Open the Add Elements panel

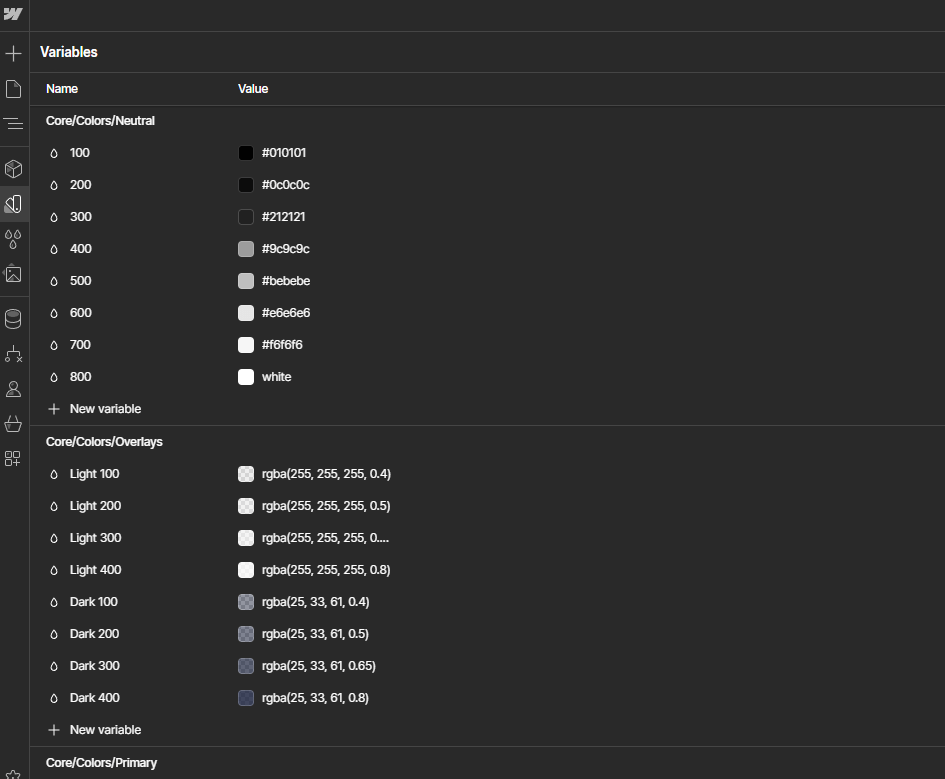click(x=14, y=53)
